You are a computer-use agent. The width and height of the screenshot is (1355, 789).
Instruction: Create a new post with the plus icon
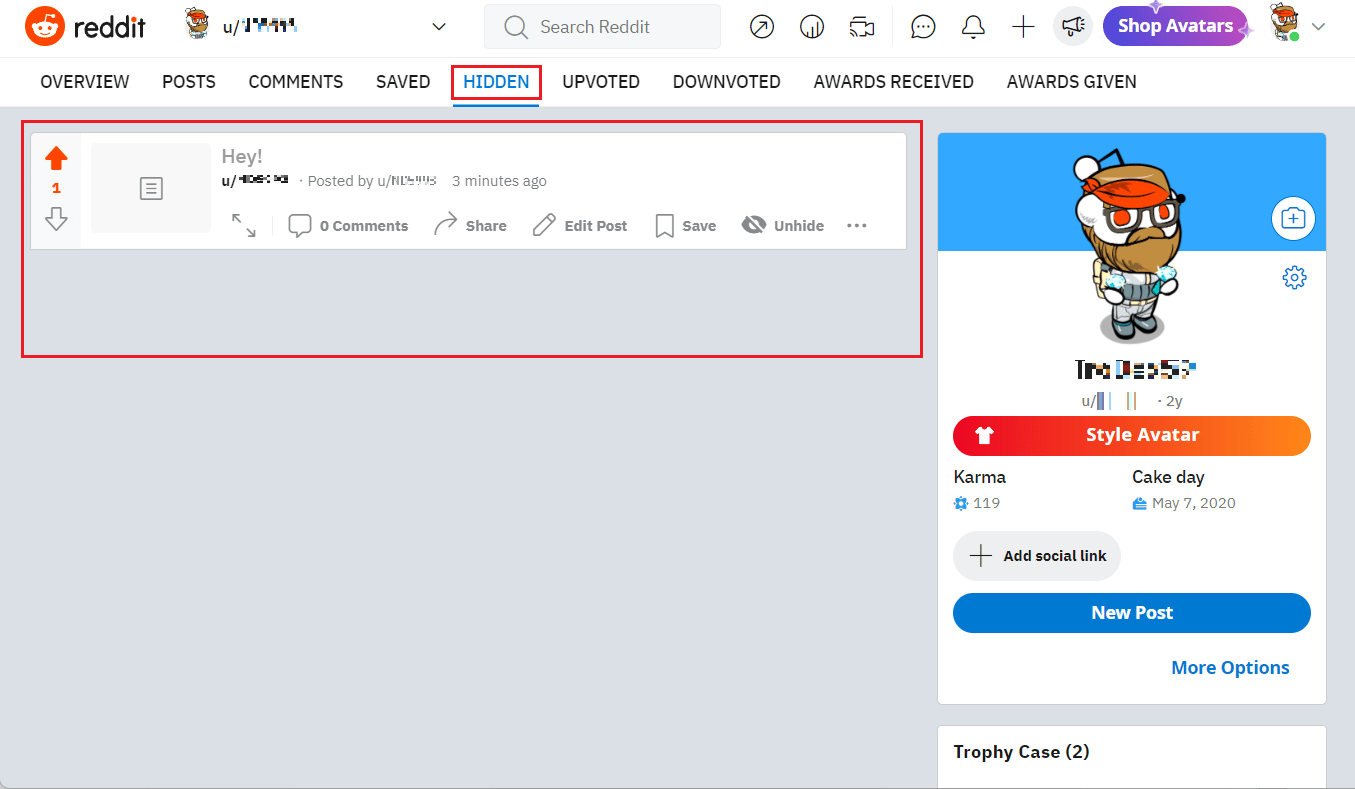[x=1022, y=26]
